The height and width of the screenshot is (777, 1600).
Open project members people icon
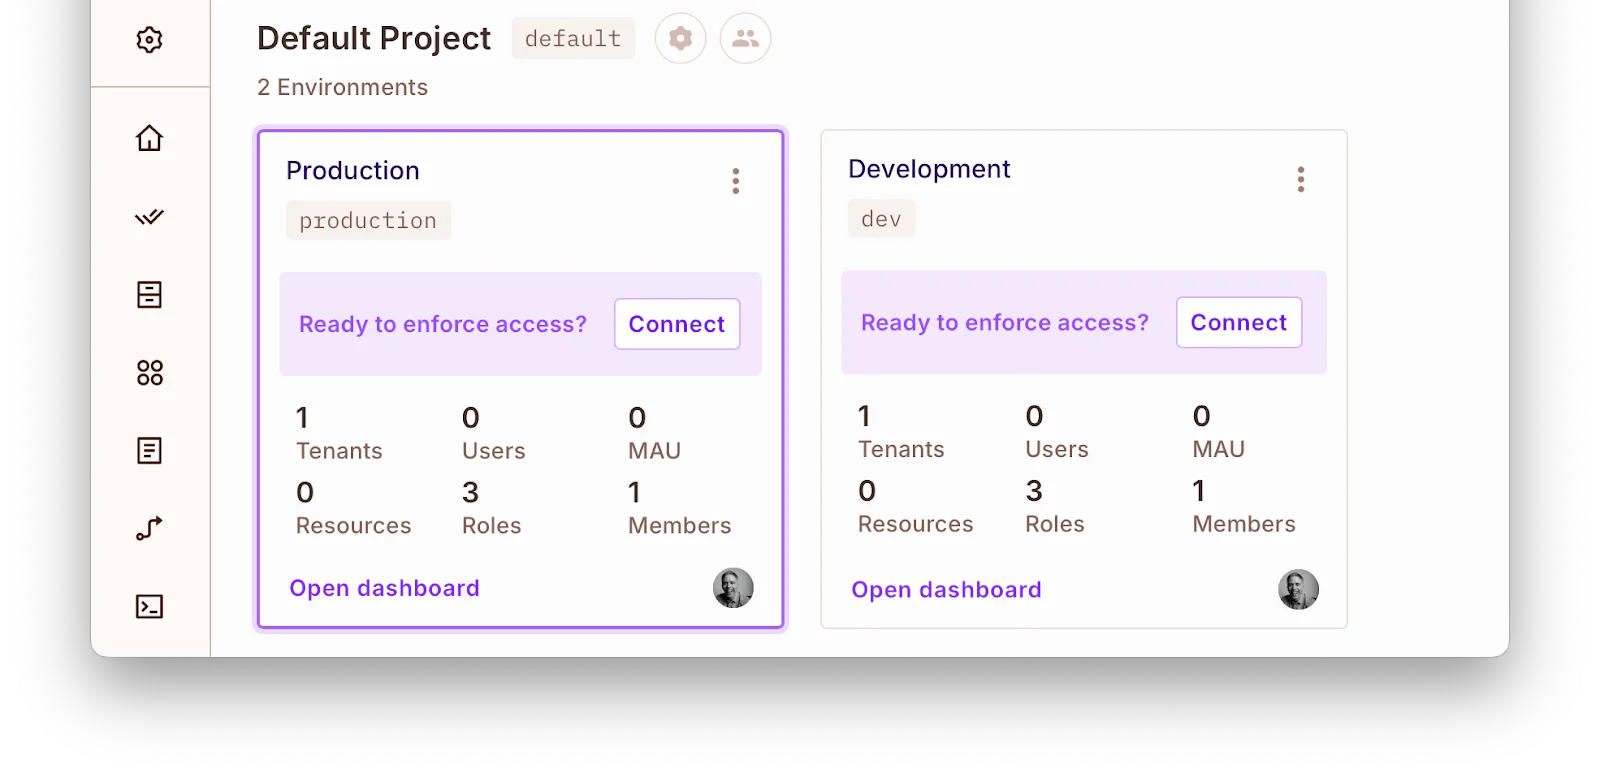tap(745, 39)
